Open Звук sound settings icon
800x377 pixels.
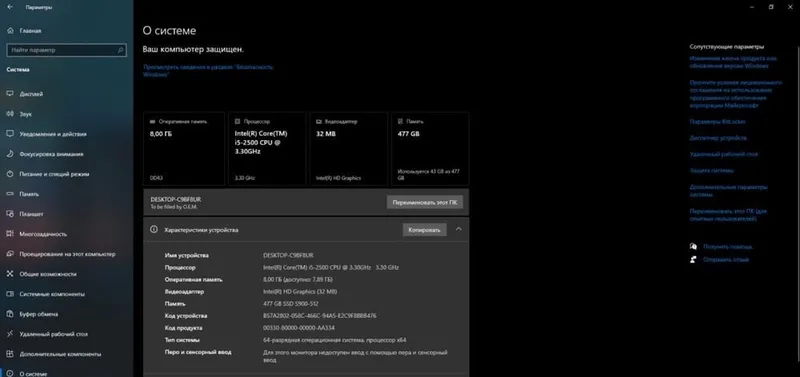(10, 114)
